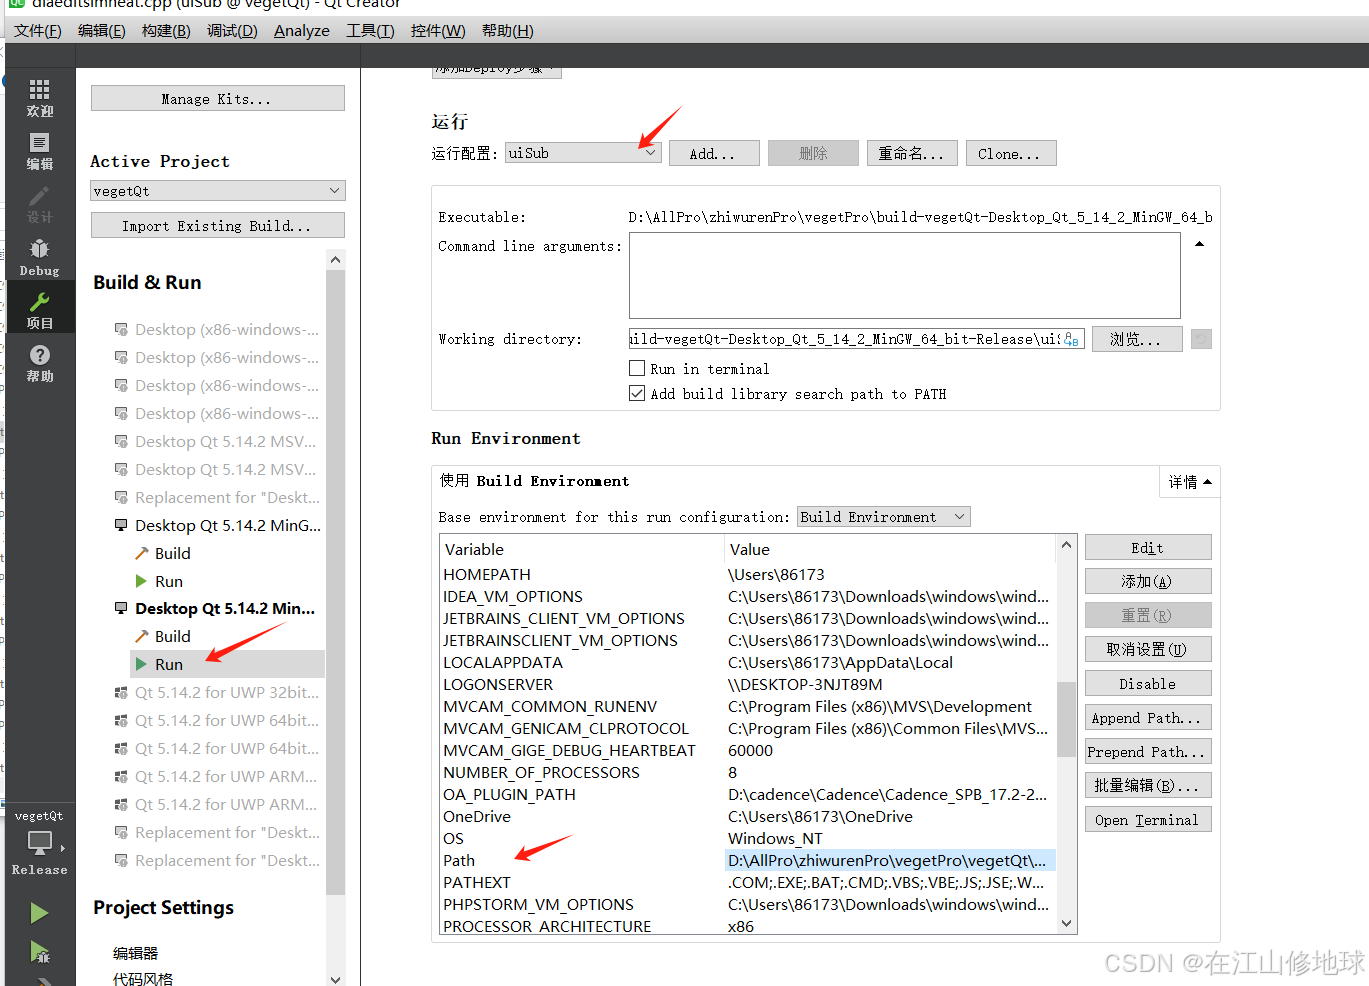This screenshot has width=1369, height=986.
Task: Open the 运行配置 uiSub dropdown
Action: pyautogui.click(x=583, y=153)
